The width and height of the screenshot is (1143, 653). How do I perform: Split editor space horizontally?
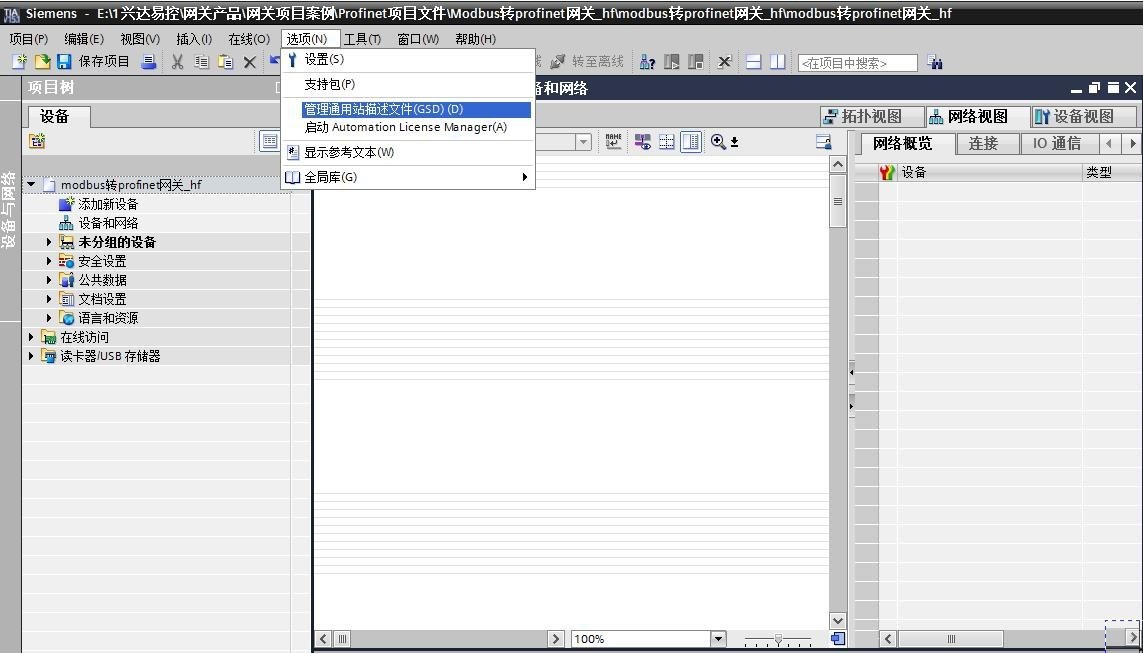pyautogui.click(x=754, y=63)
